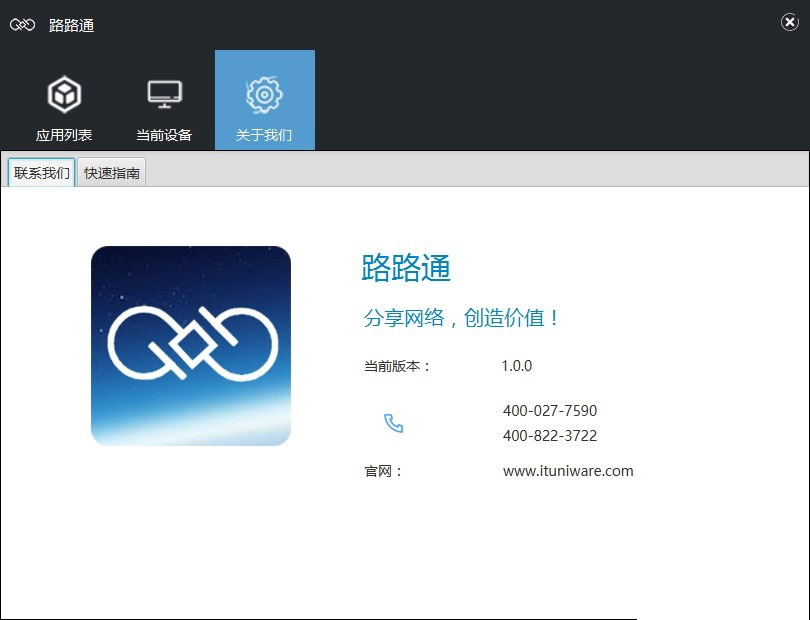Click the version number 1.0.0

516,366
